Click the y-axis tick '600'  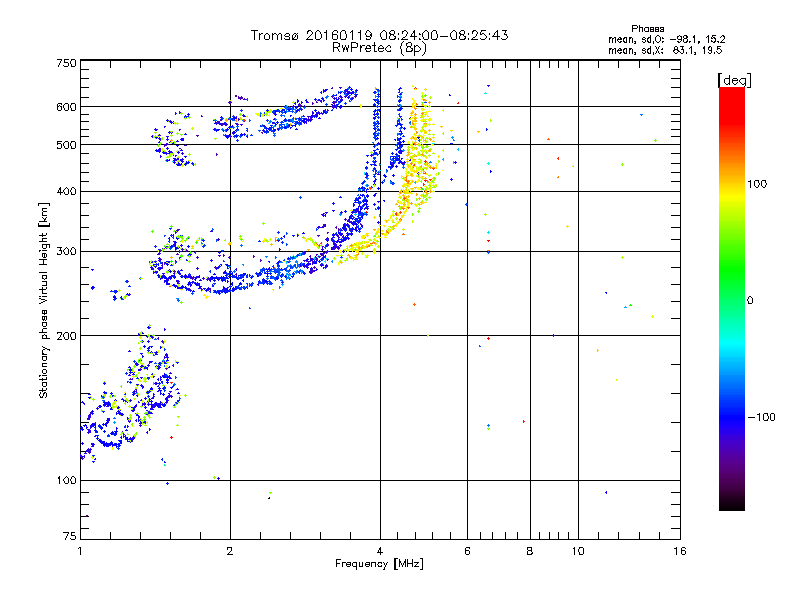click(66, 107)
